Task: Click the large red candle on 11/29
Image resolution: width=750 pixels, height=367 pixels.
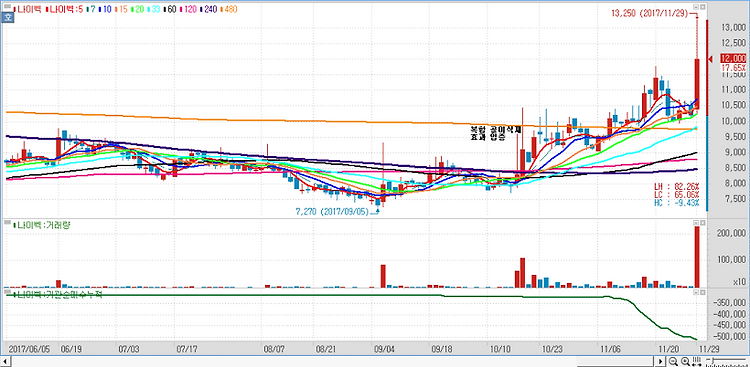Action: [697, 84]
